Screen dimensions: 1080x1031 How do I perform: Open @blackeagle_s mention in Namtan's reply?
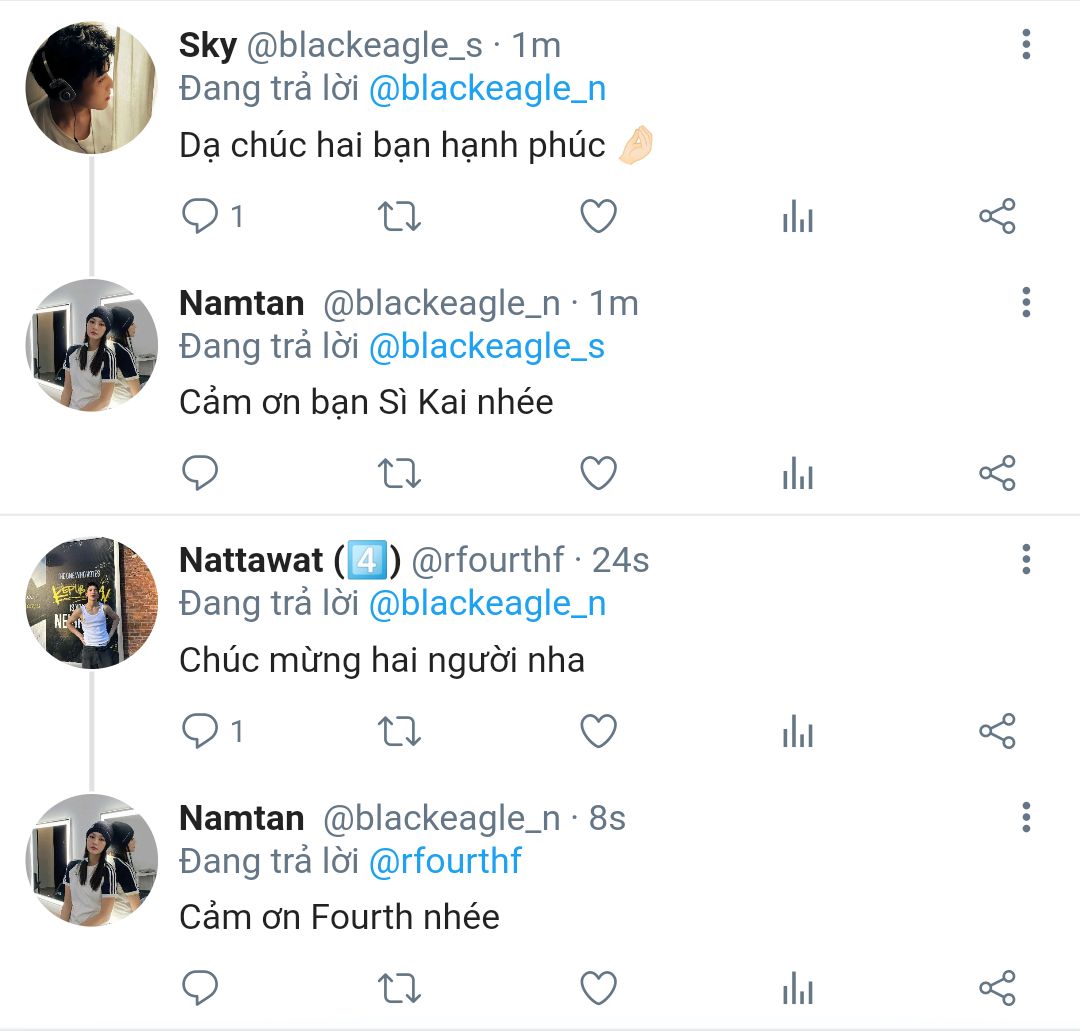[x=487, y=347]
